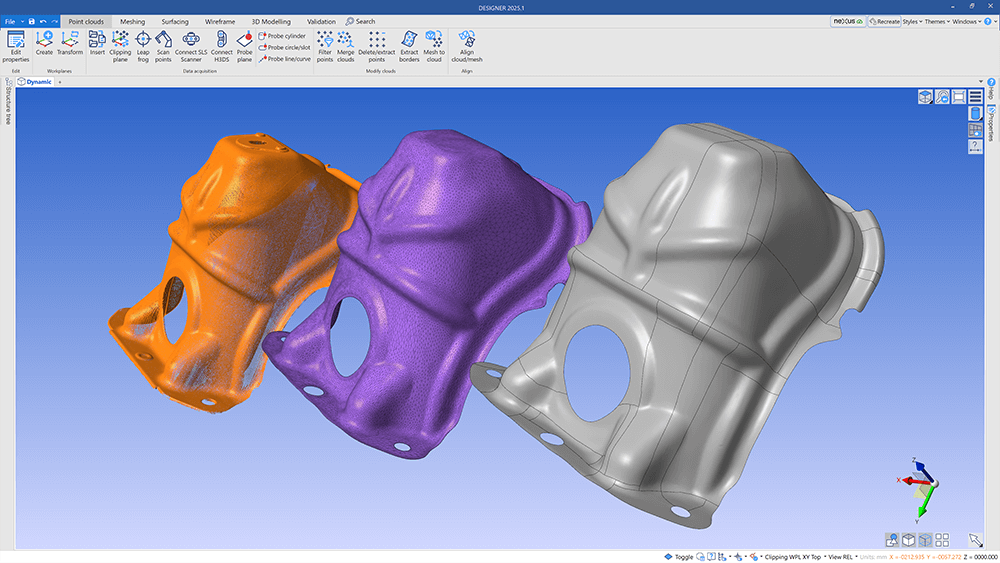1000x563 pixels.
Task: Switch to the Point clouds tab
Action: [x=86, y=22]
